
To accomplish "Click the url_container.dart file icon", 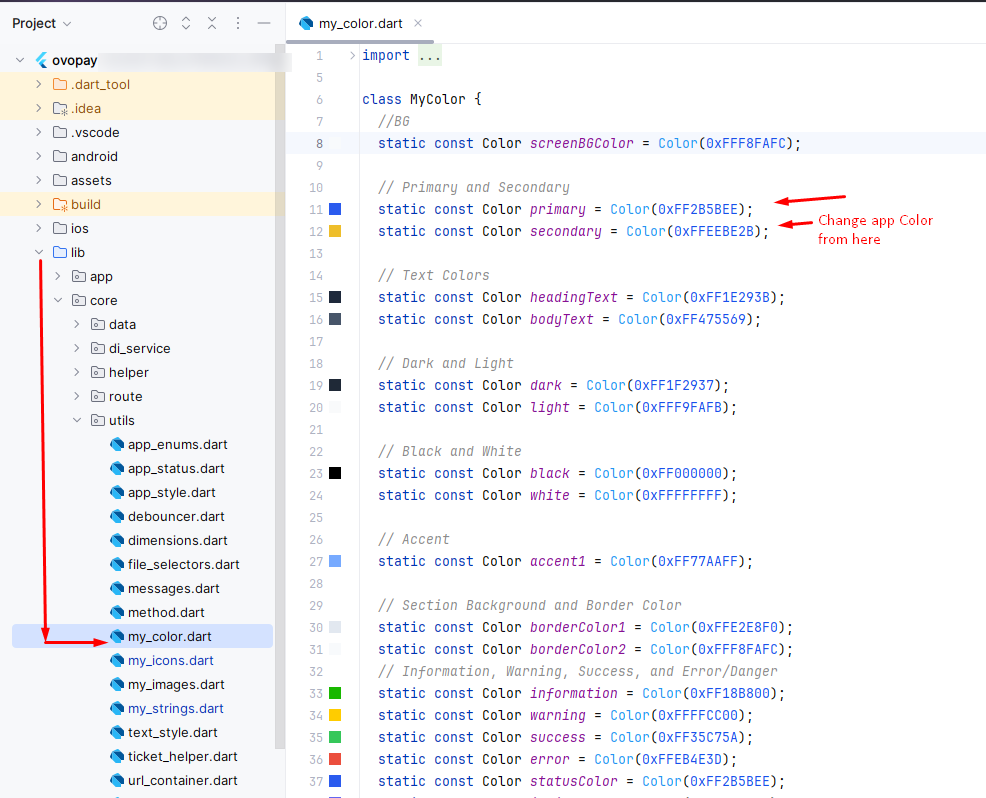I will (x=117, y=780).
